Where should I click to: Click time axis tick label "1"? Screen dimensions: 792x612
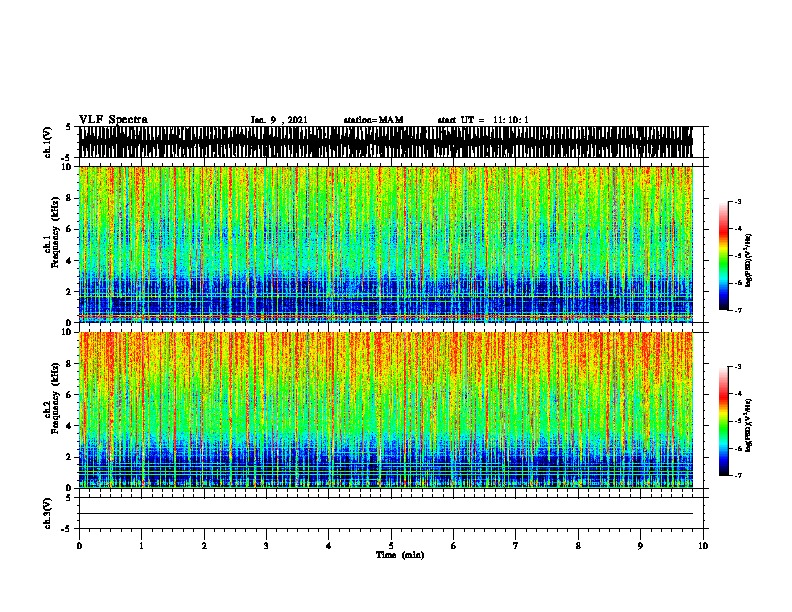[x=141, y=546]
